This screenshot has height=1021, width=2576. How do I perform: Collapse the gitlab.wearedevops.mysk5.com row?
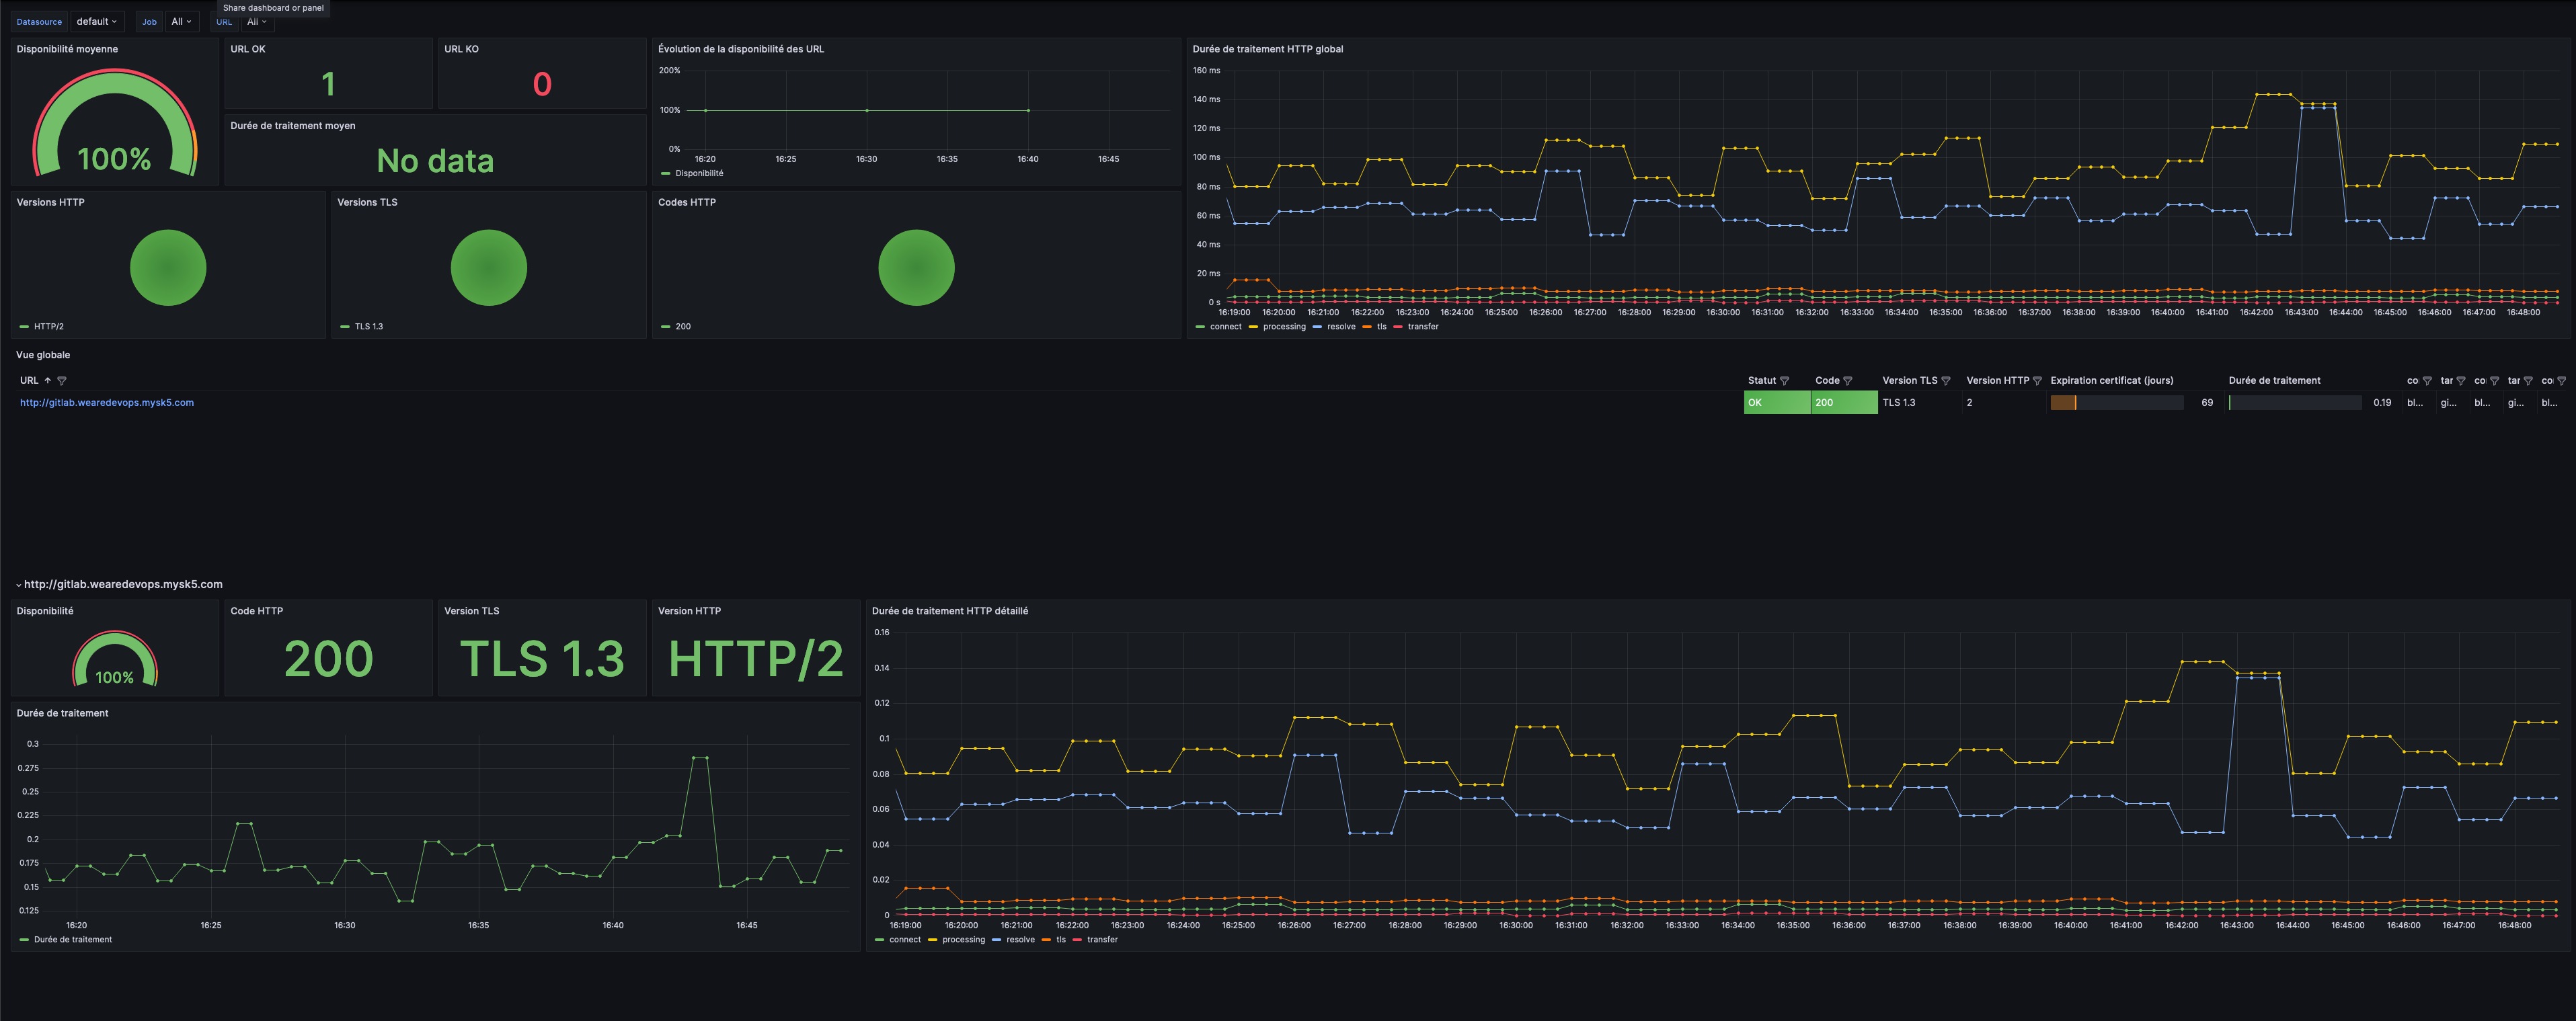click(x=19, y=585)
